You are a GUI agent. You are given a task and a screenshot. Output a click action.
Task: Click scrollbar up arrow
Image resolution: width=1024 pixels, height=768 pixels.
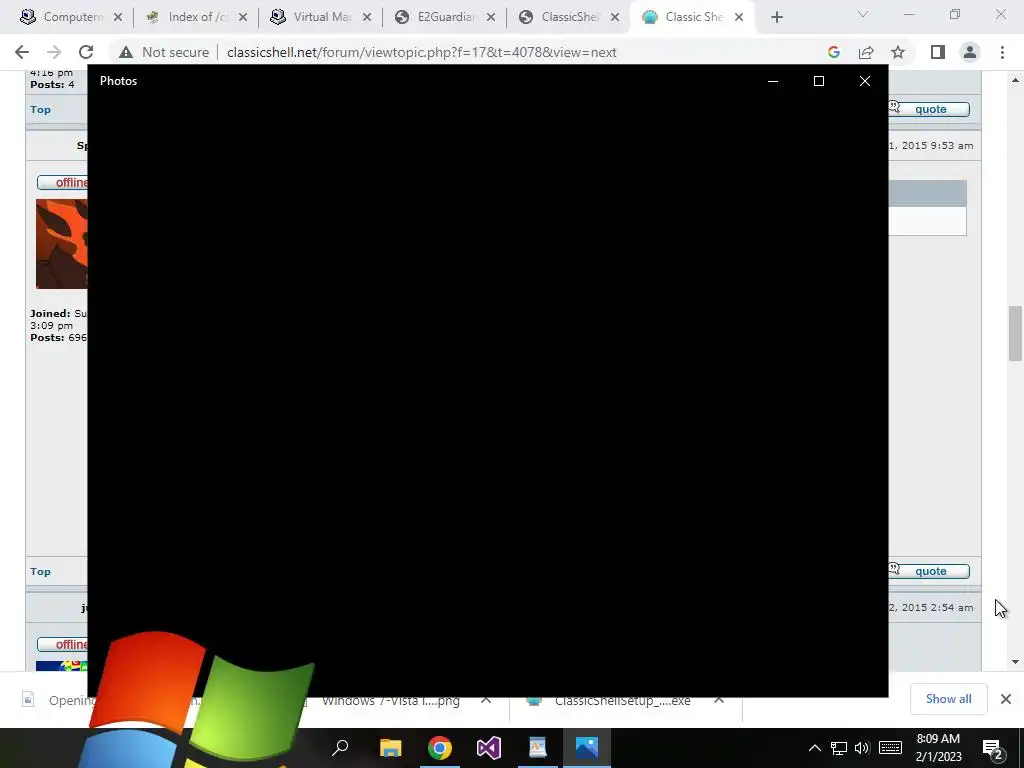(x=1015, y=80)
